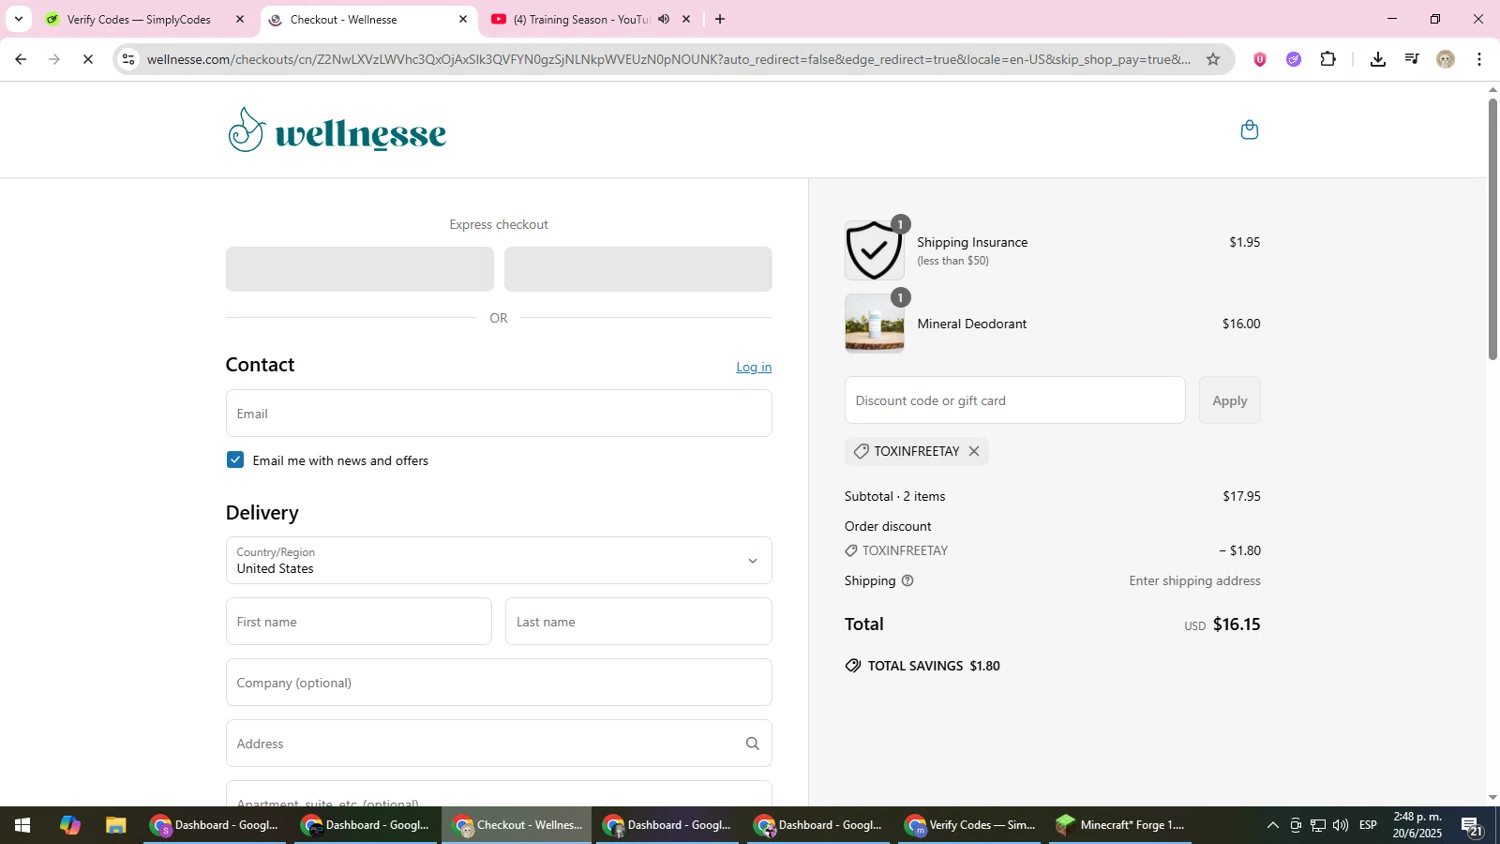
Task: Click the ESP keyboard language indicator
Action: (1368, 825)
